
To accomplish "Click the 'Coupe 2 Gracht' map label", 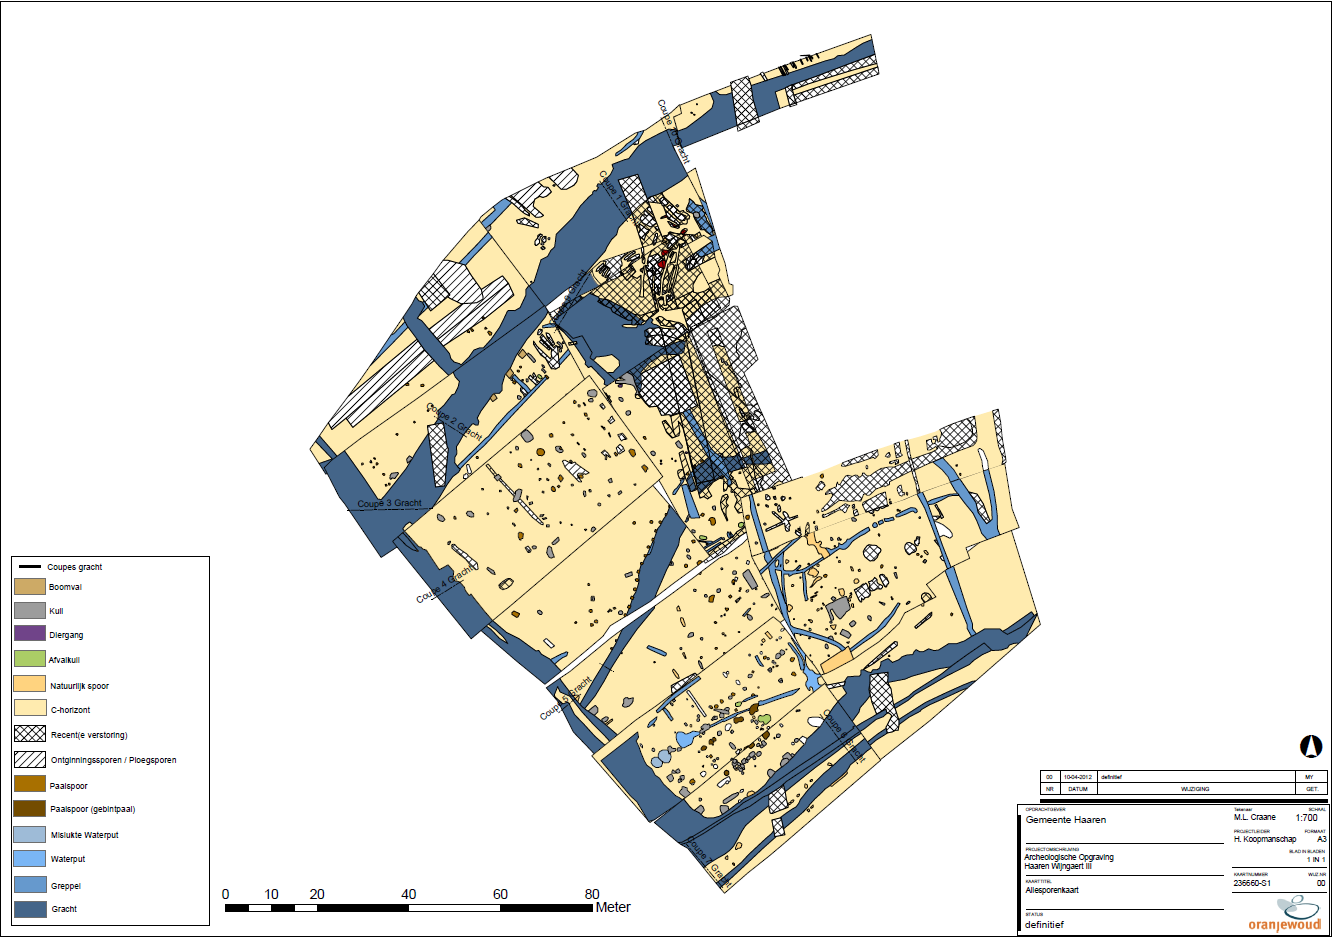I will click(455, 422).
